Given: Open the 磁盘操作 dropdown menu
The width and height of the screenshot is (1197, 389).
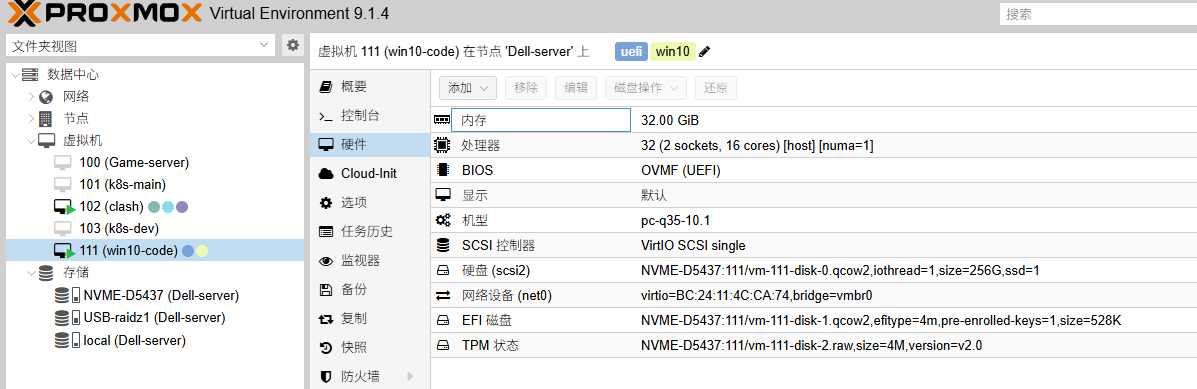Looking at the screenshot, I should [646, 88].
